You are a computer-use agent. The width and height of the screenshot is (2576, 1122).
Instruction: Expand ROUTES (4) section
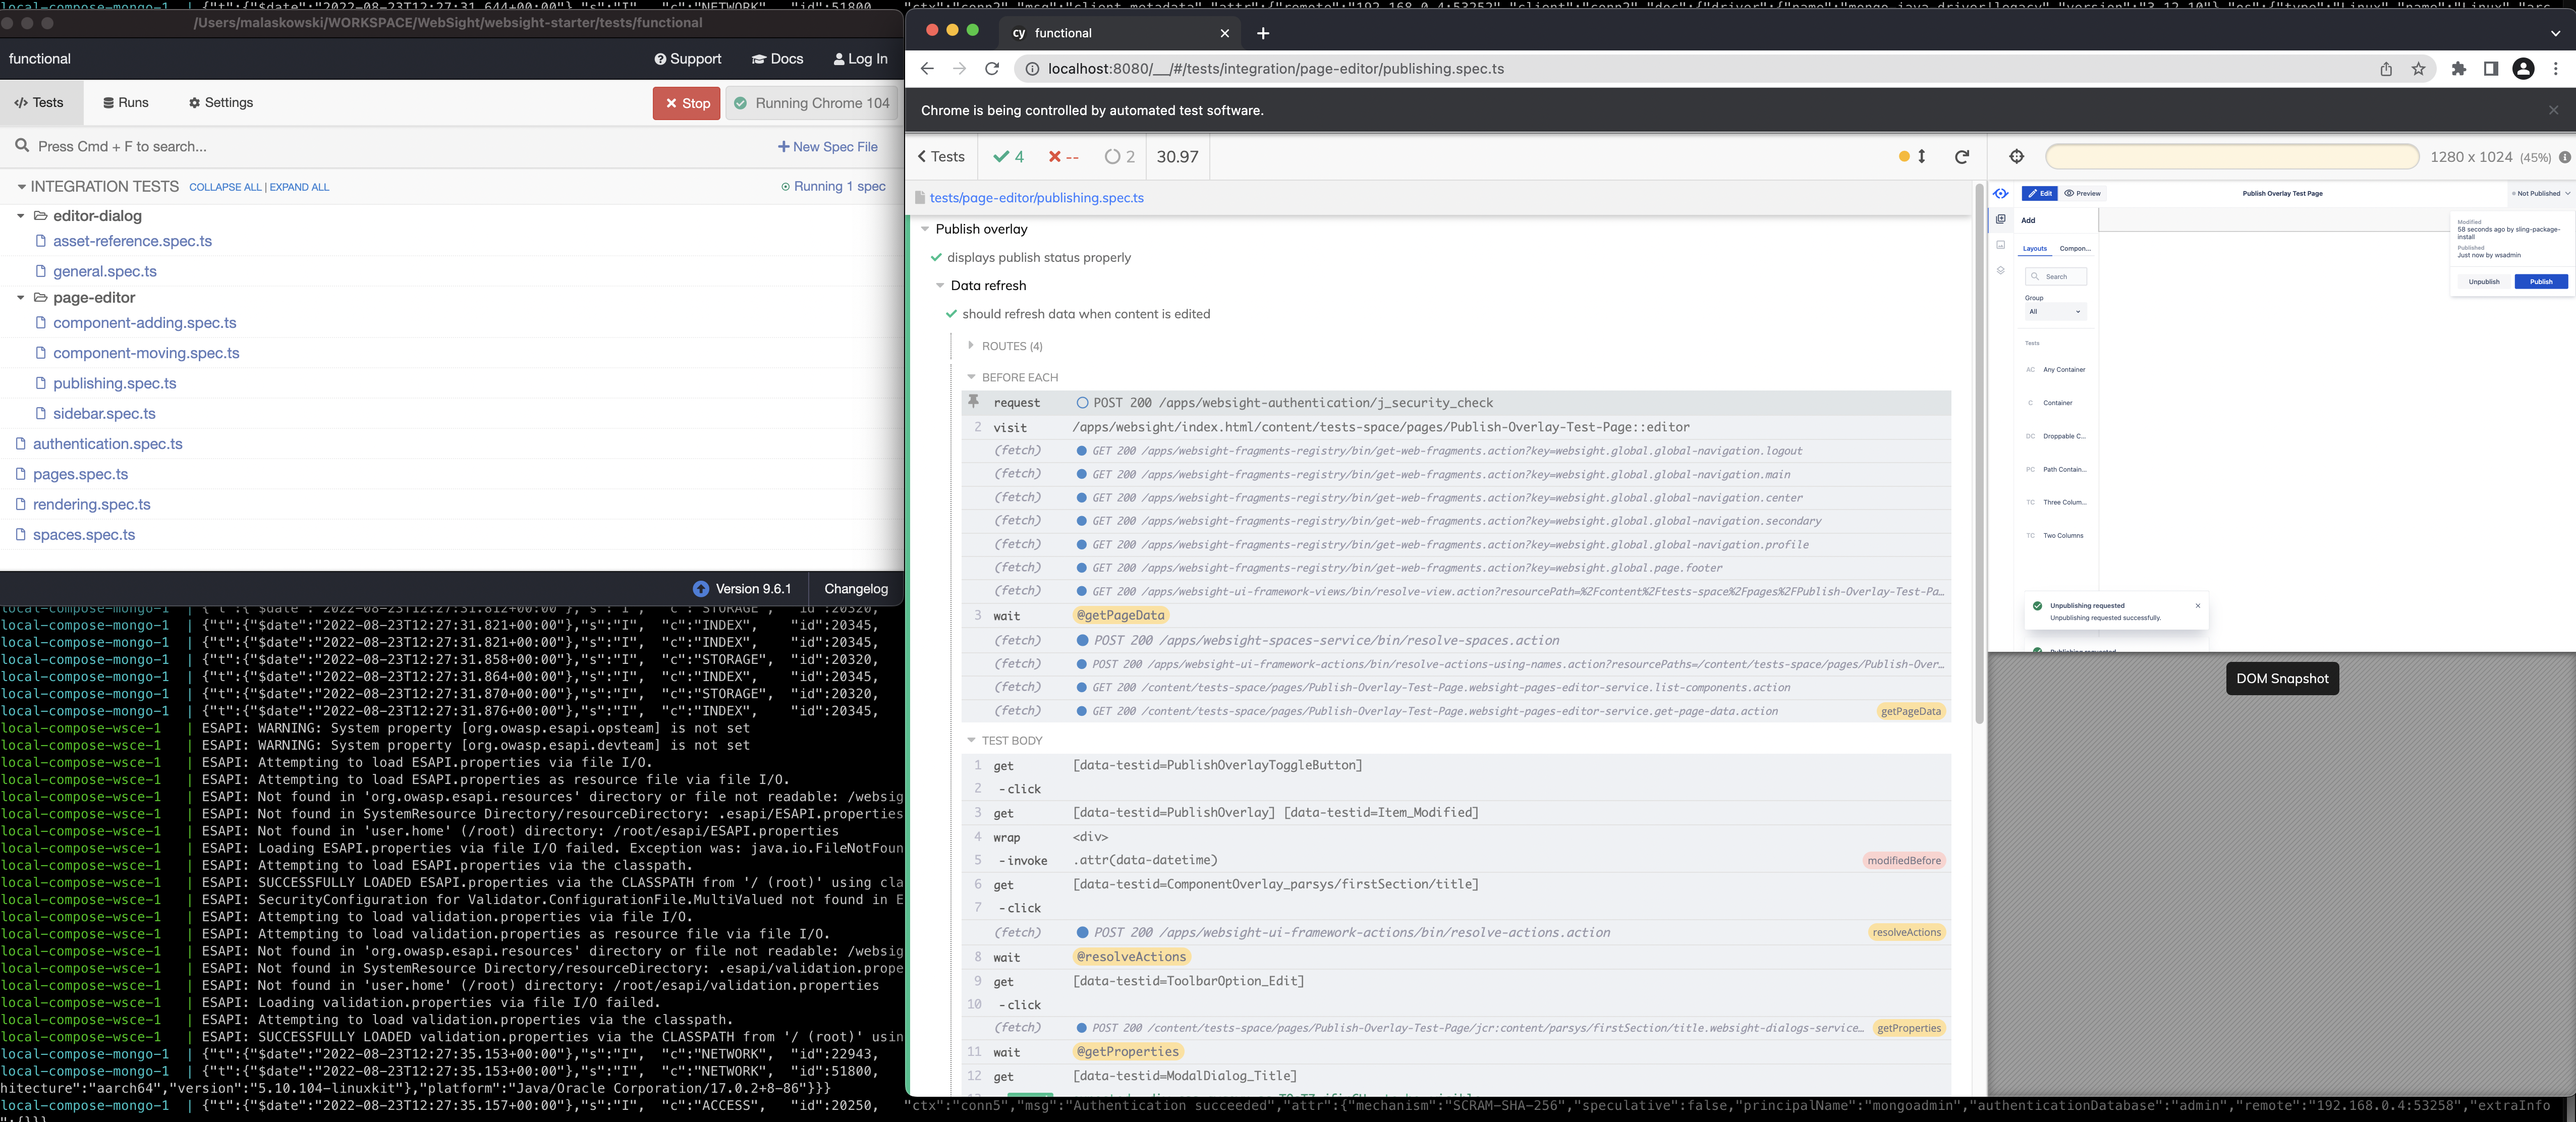point(971,345)
